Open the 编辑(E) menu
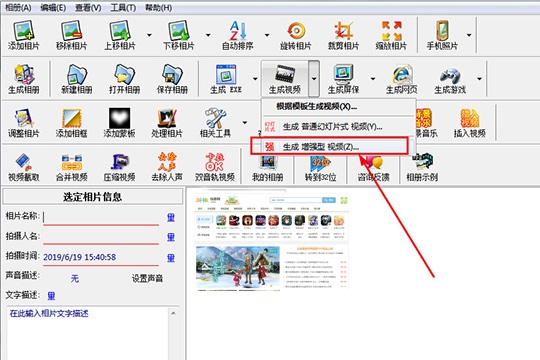540x360 pixels. coord(53,8)
